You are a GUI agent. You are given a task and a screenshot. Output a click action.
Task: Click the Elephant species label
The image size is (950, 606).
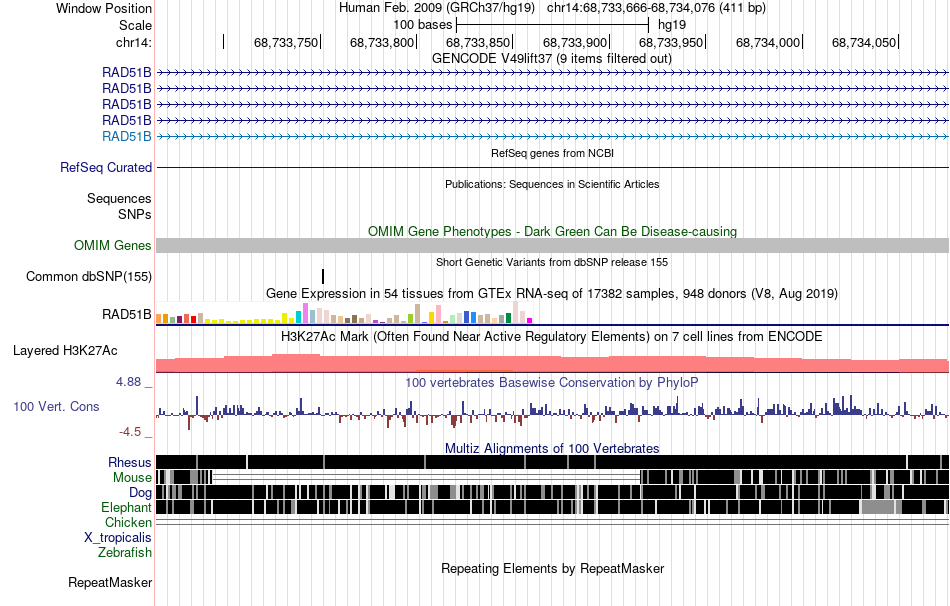126,508
